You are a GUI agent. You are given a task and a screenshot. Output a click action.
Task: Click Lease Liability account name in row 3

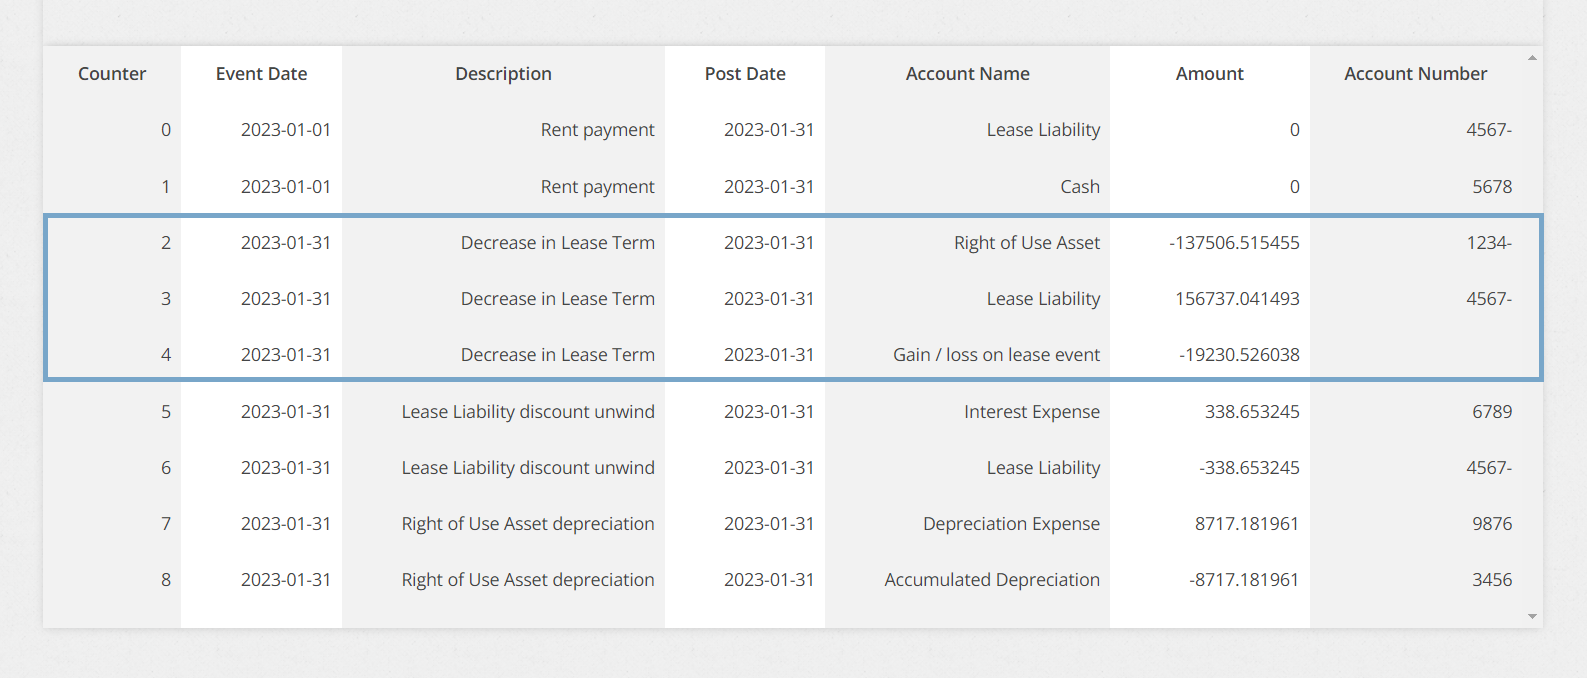pos(1043,299)
